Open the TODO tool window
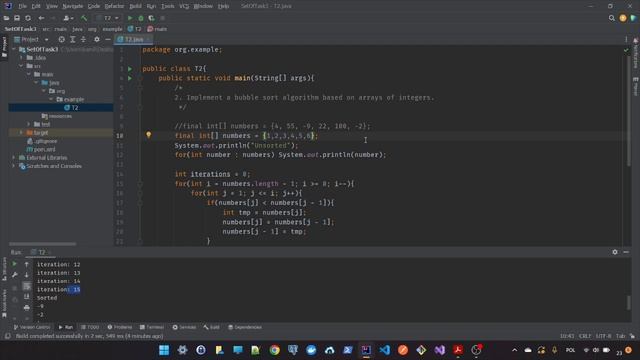The width and height of the screenshot is (640, 360). 90,327
